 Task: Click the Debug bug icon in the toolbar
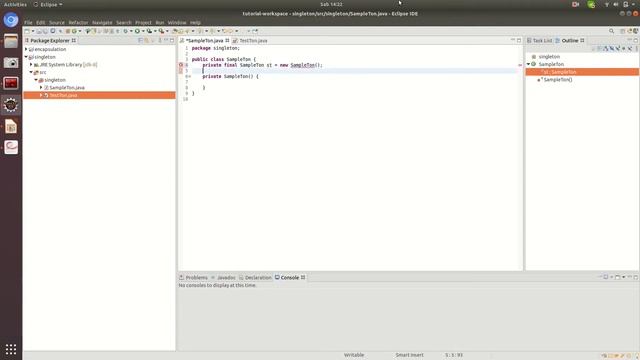click(126, 31)
